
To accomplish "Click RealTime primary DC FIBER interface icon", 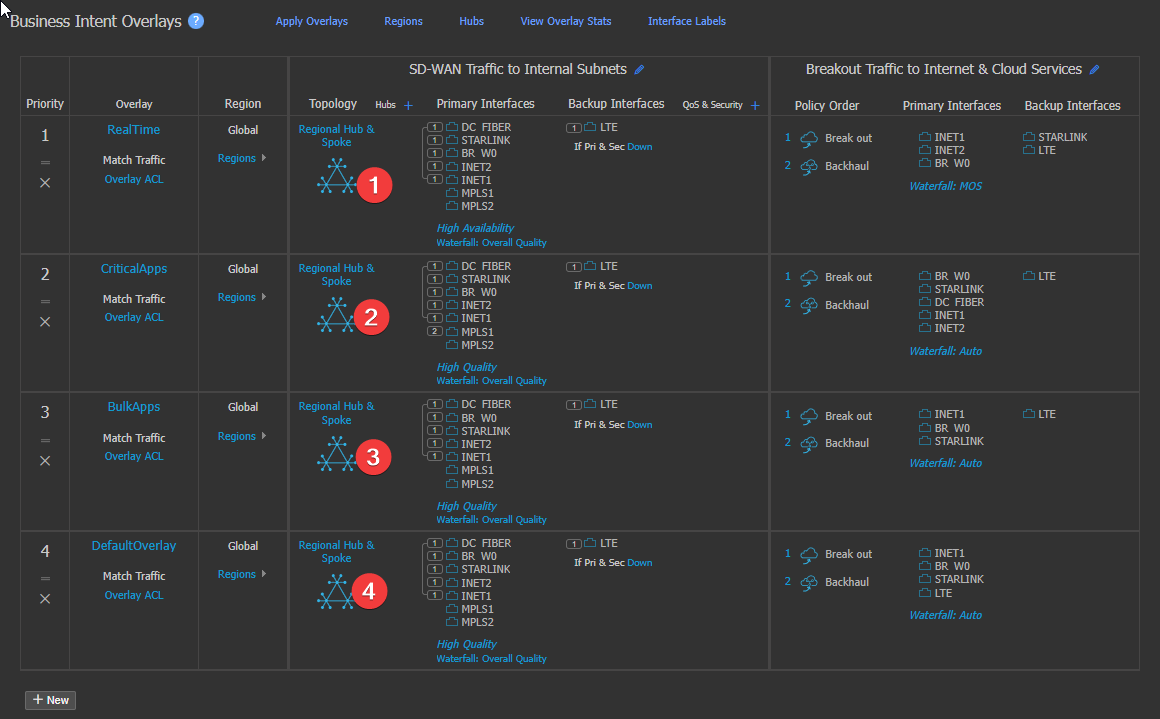I will click(452, 127).
